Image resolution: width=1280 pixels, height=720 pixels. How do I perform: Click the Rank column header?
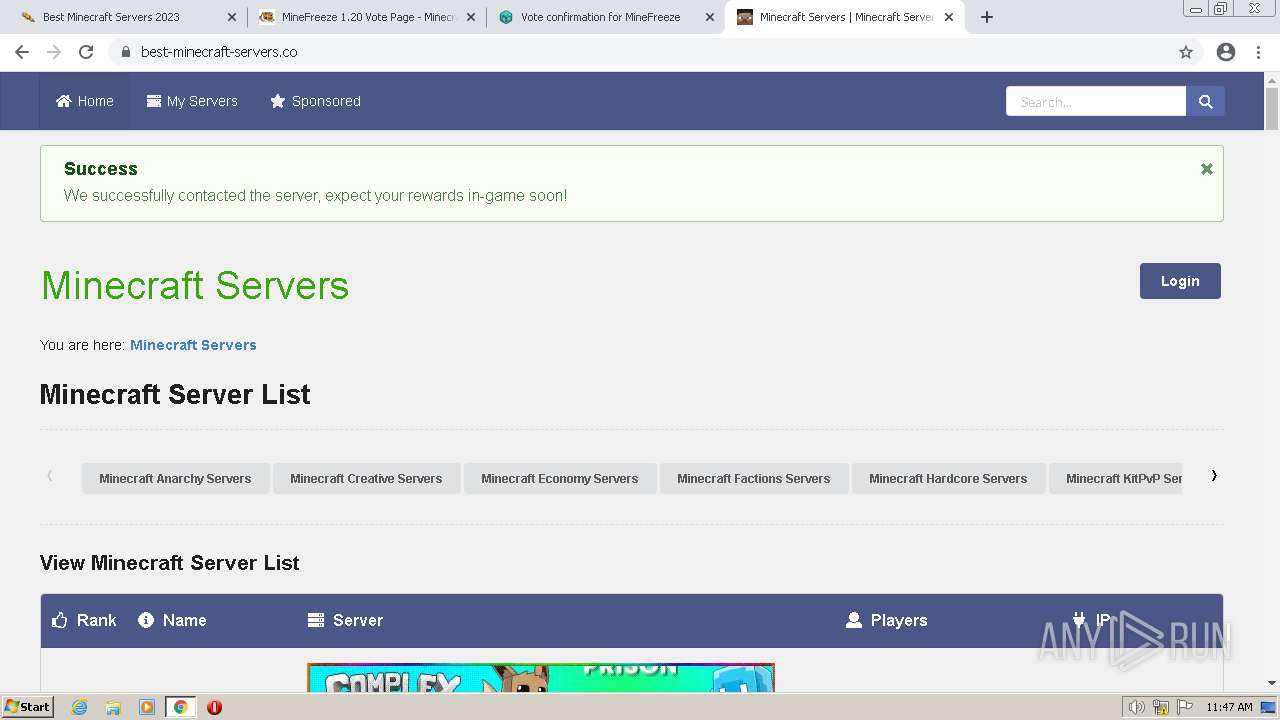pyautogui.click(x=84, y=620)
